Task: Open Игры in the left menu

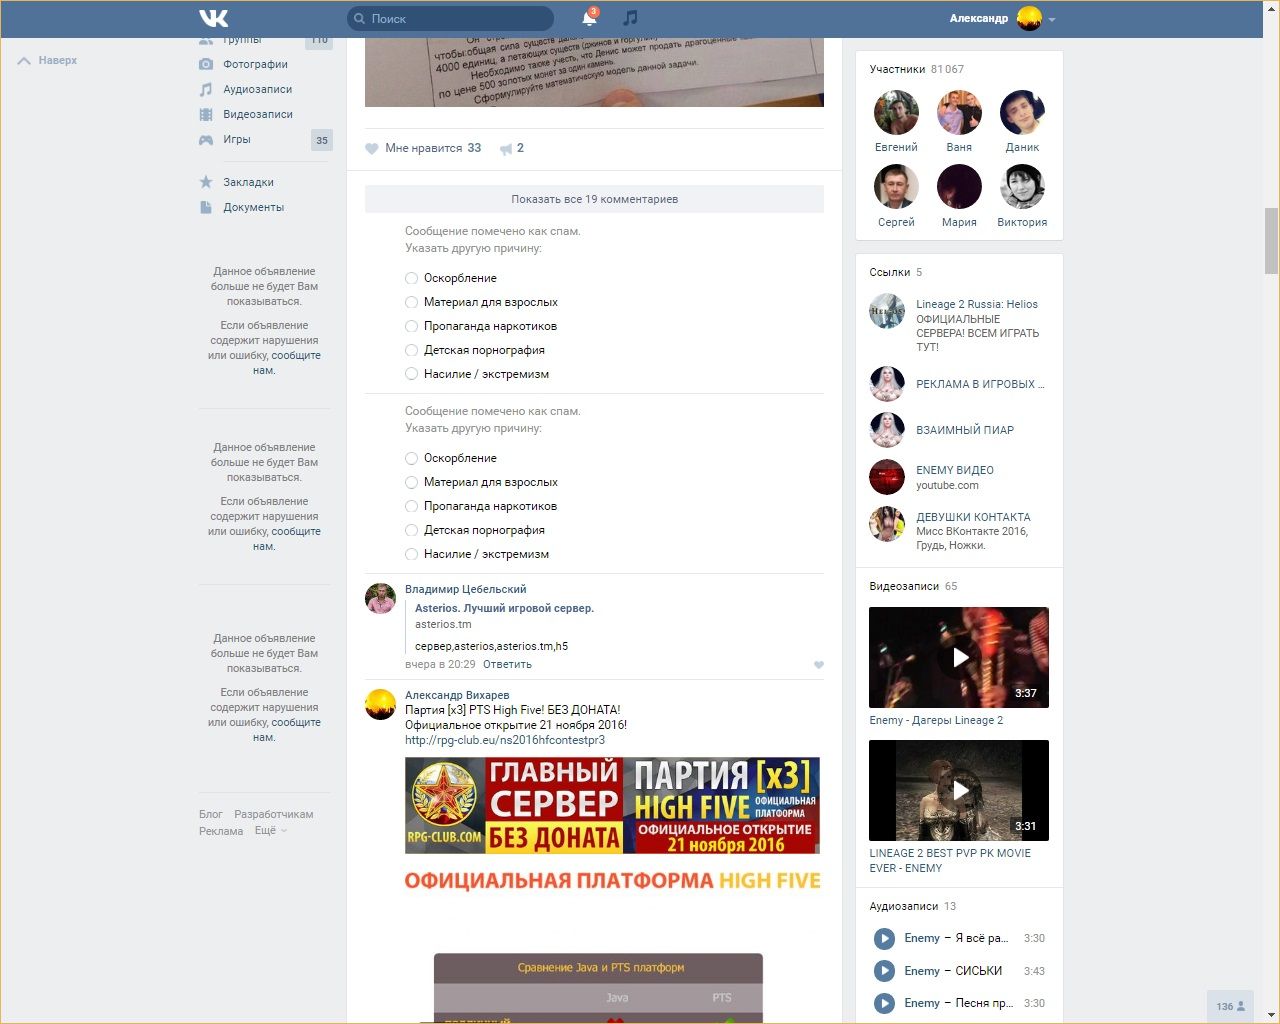Action: pyautogui.click(x=237, y=139)
